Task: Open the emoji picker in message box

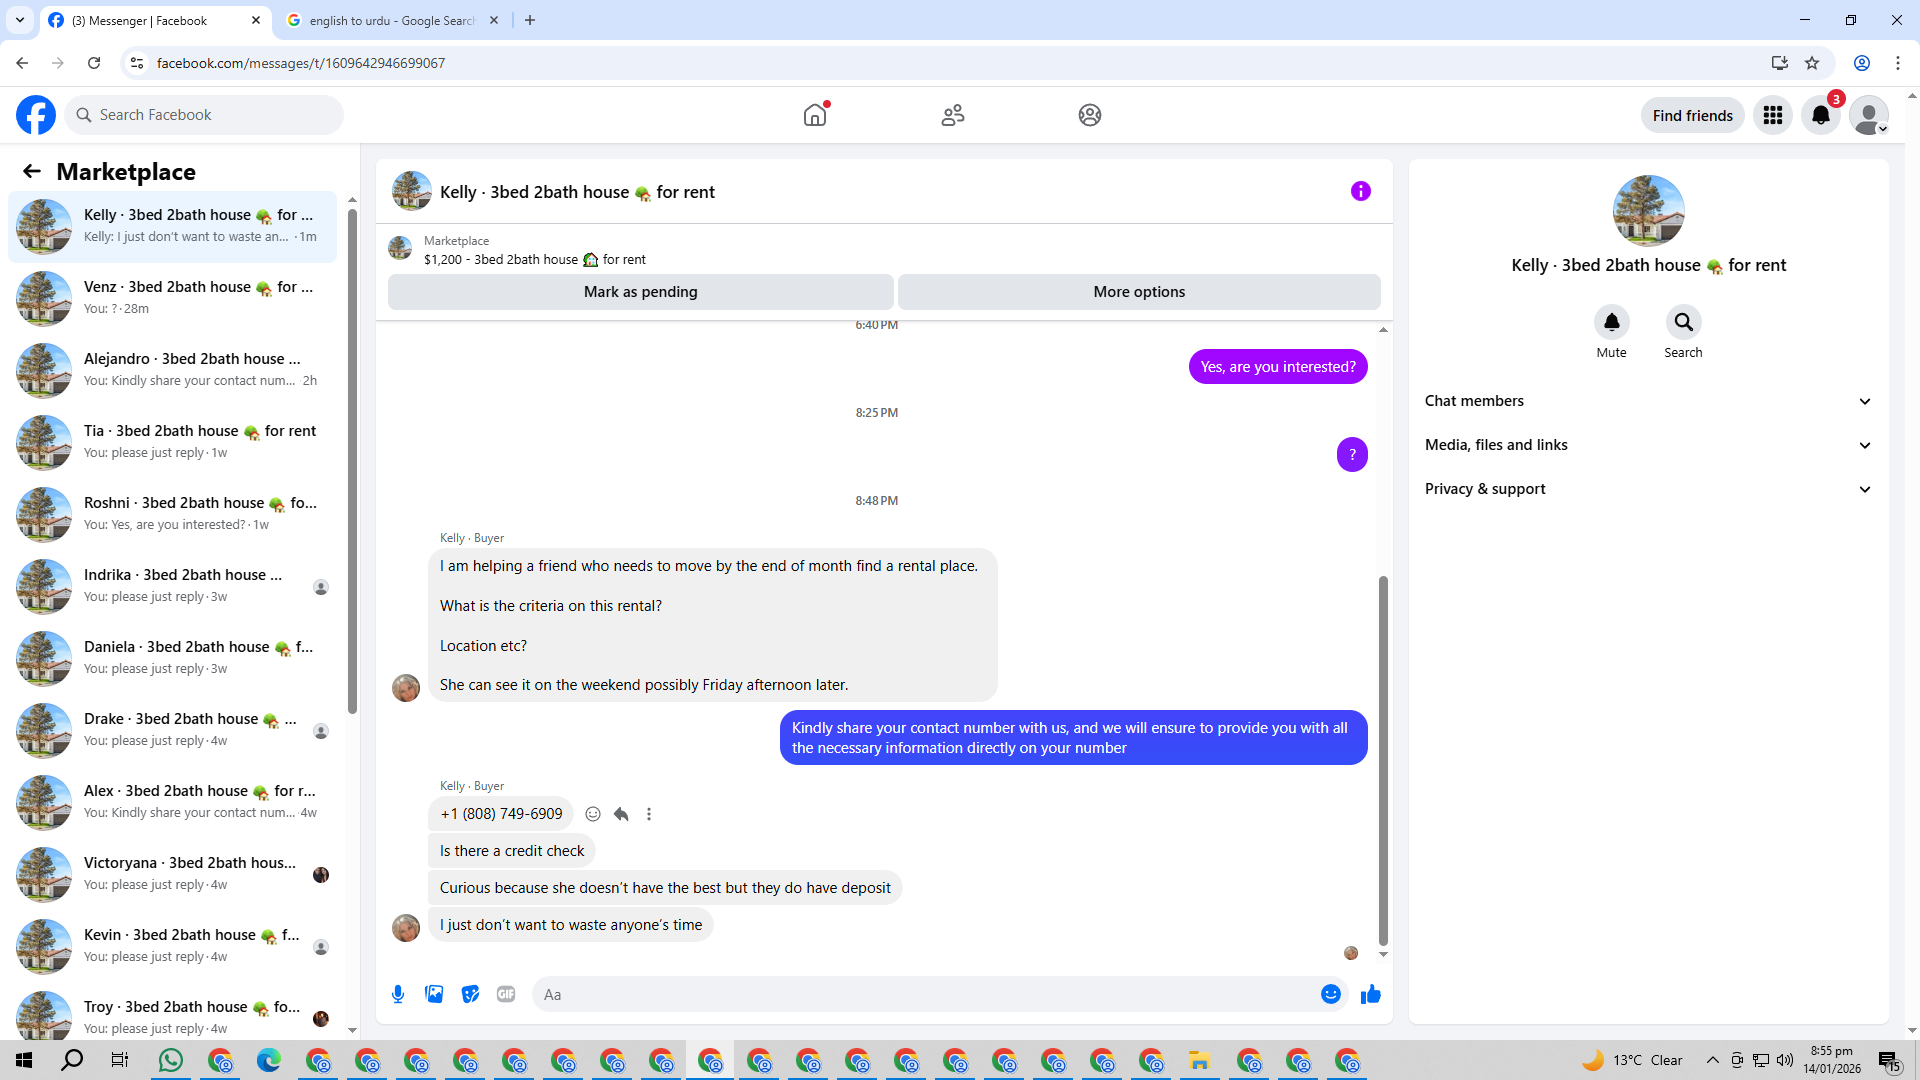Action: [1330, 994]
